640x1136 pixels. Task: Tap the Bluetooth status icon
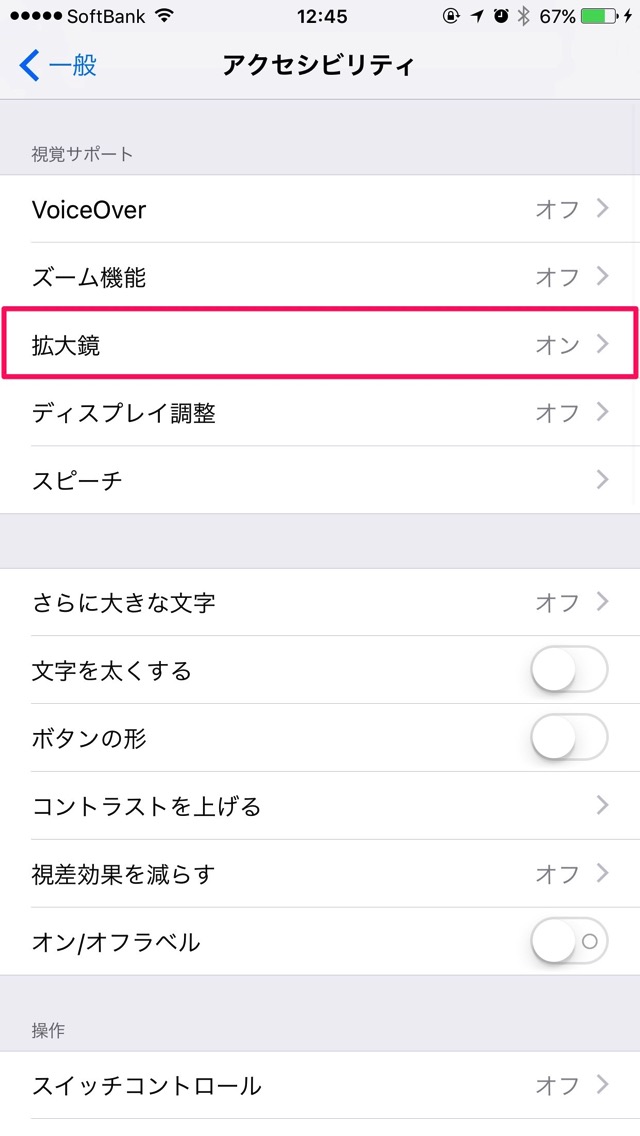(523, 15)
